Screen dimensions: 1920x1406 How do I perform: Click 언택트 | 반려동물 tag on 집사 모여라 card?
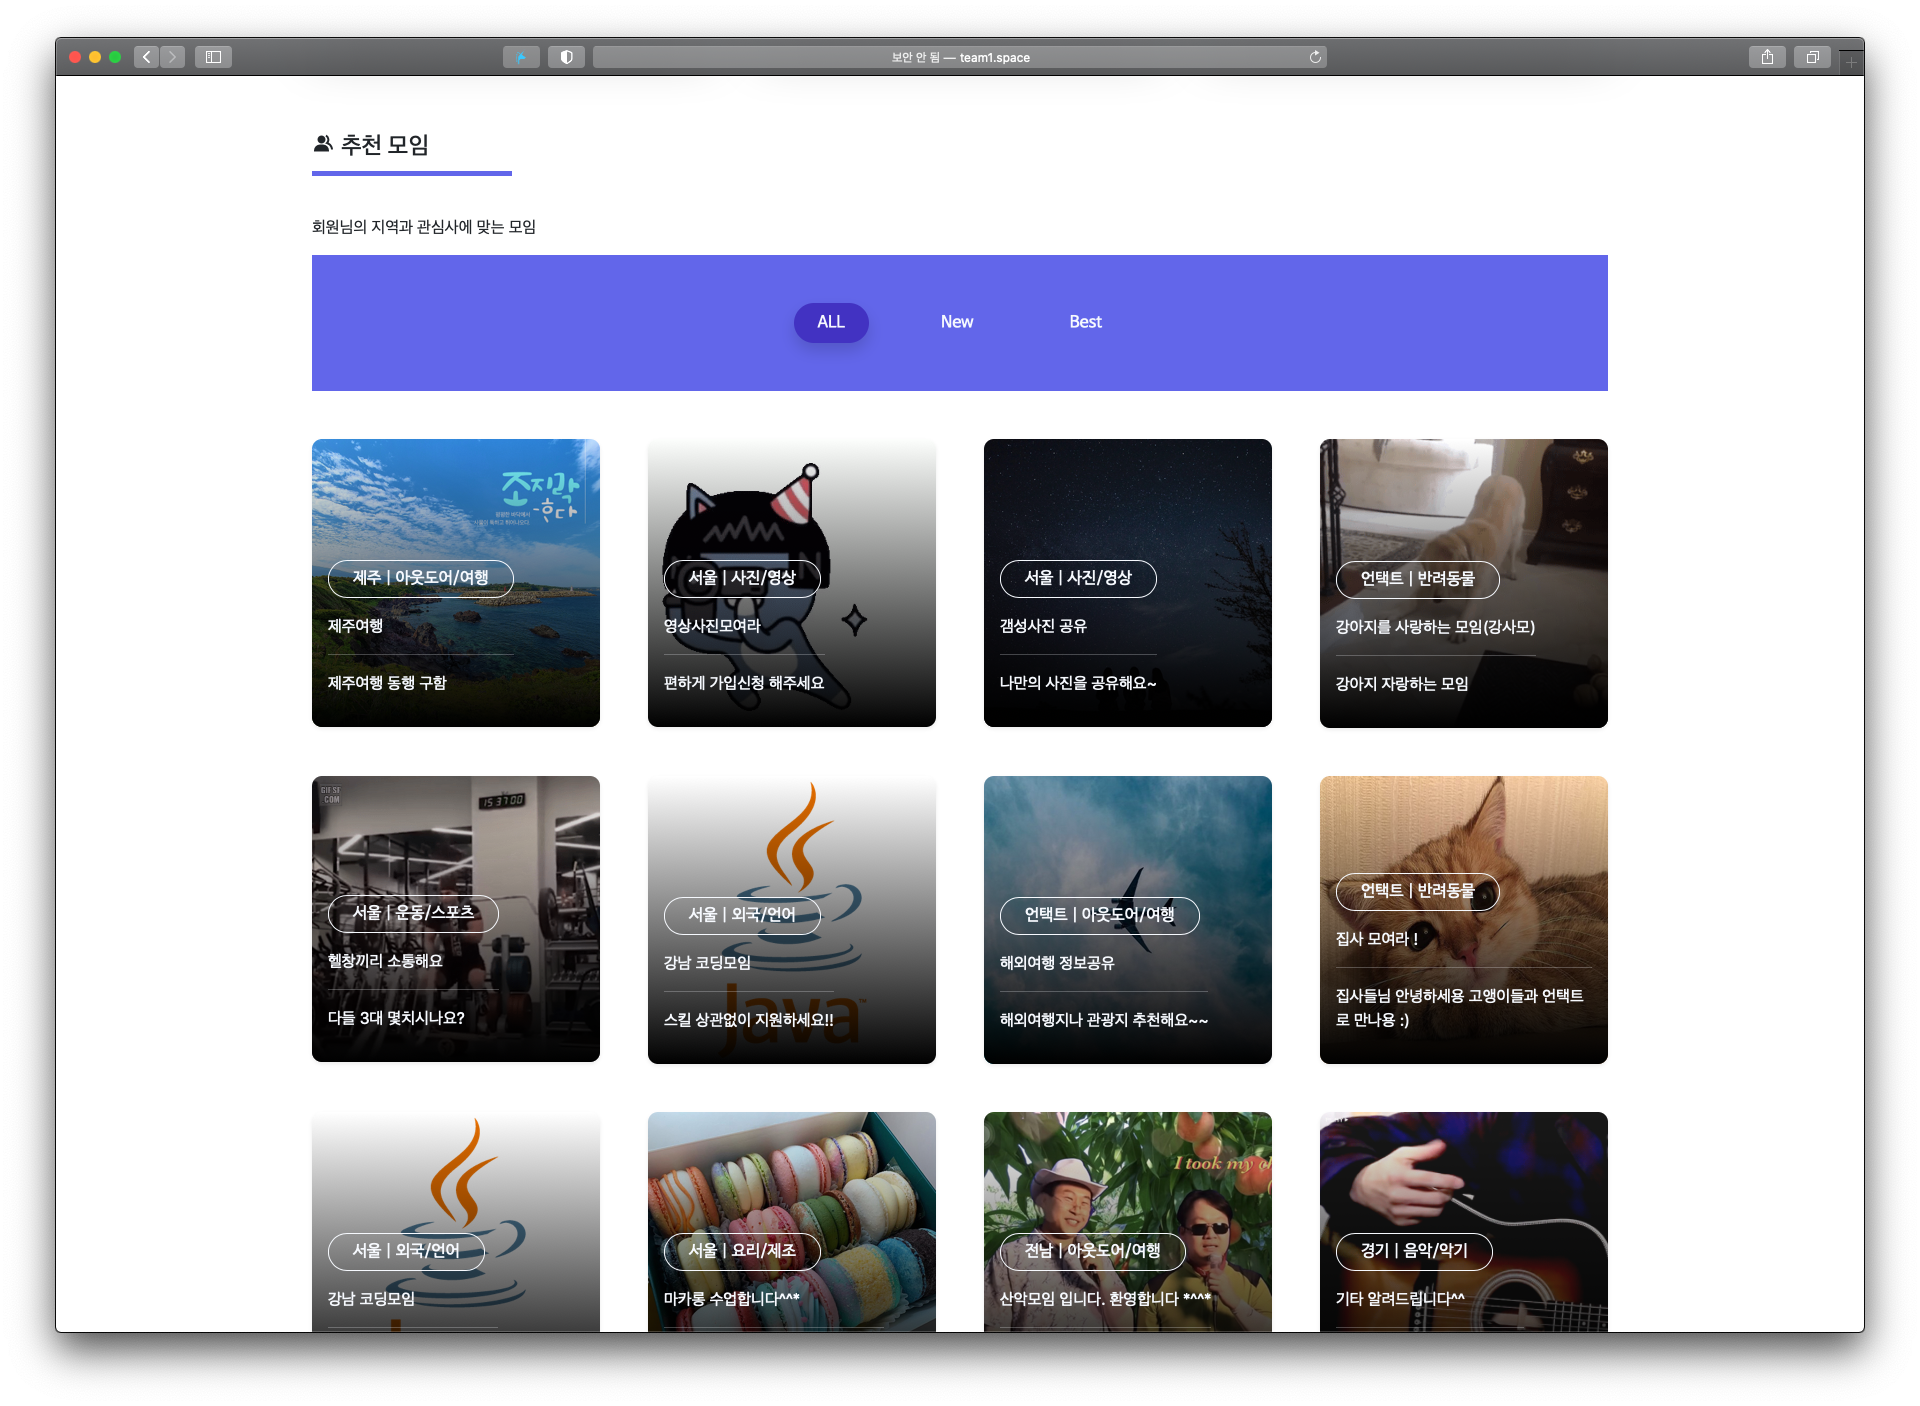pyautogui.click(x=1418, y=891)
